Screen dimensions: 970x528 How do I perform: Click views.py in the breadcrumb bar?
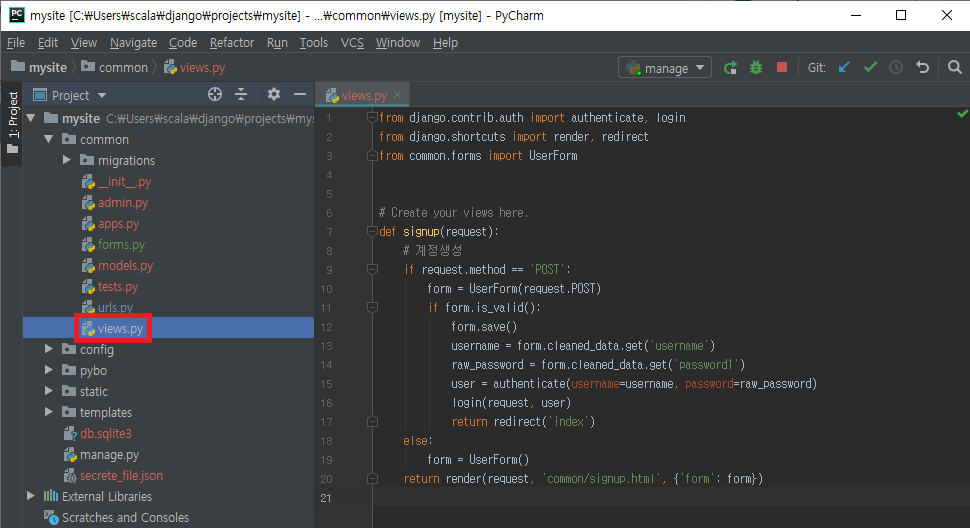[x=194, y=67]
